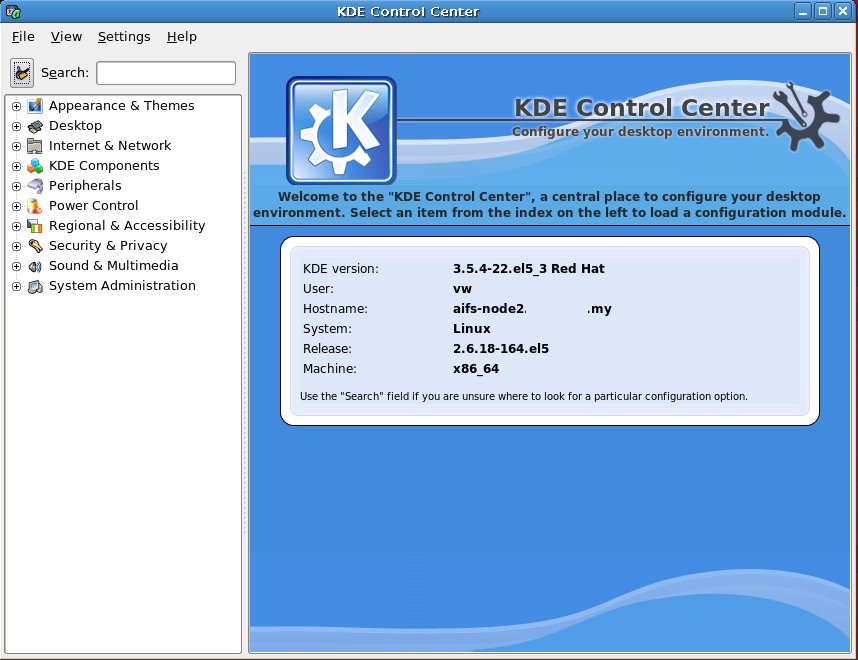Screen dimensions: 858x660
Task: Click the Desktop category icon
Action: point(35,126)
